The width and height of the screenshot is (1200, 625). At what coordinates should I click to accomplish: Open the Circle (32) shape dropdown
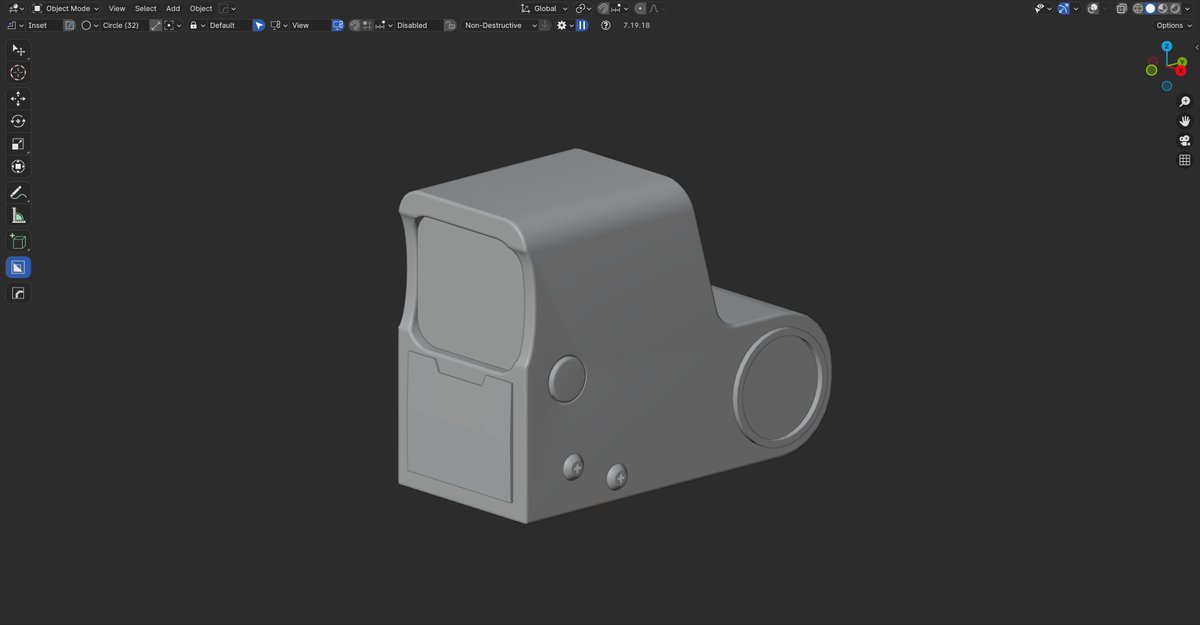(113, 25)
